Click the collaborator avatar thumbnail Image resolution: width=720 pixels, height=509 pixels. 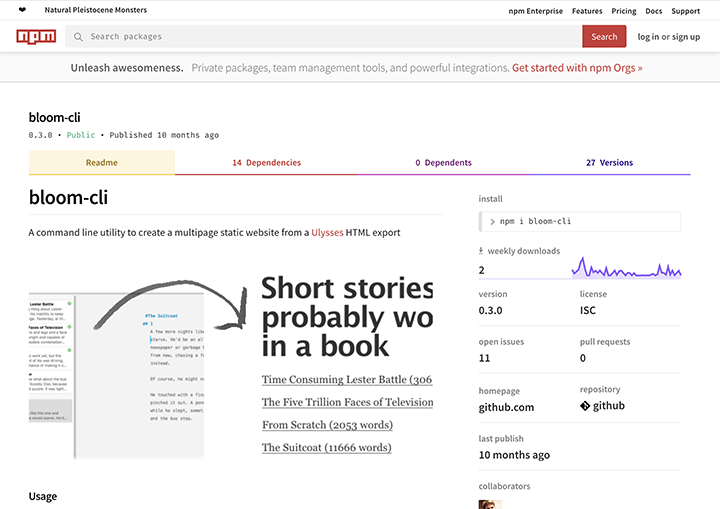490,504
